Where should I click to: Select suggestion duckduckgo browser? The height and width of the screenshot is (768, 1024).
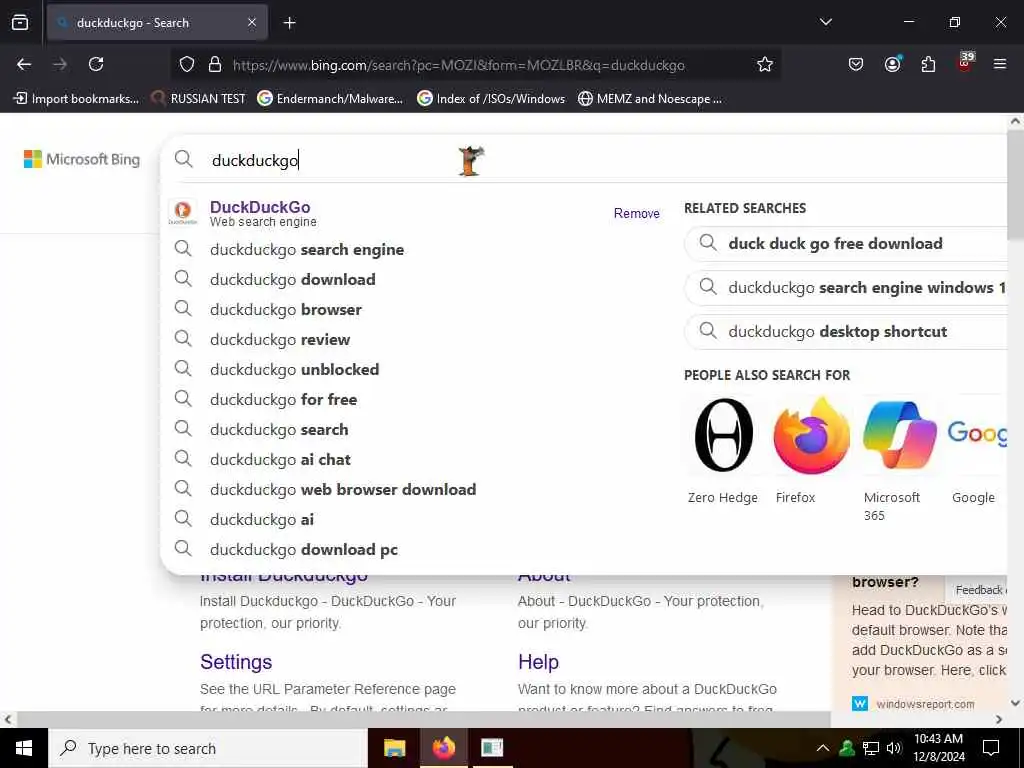pos(285,310)
